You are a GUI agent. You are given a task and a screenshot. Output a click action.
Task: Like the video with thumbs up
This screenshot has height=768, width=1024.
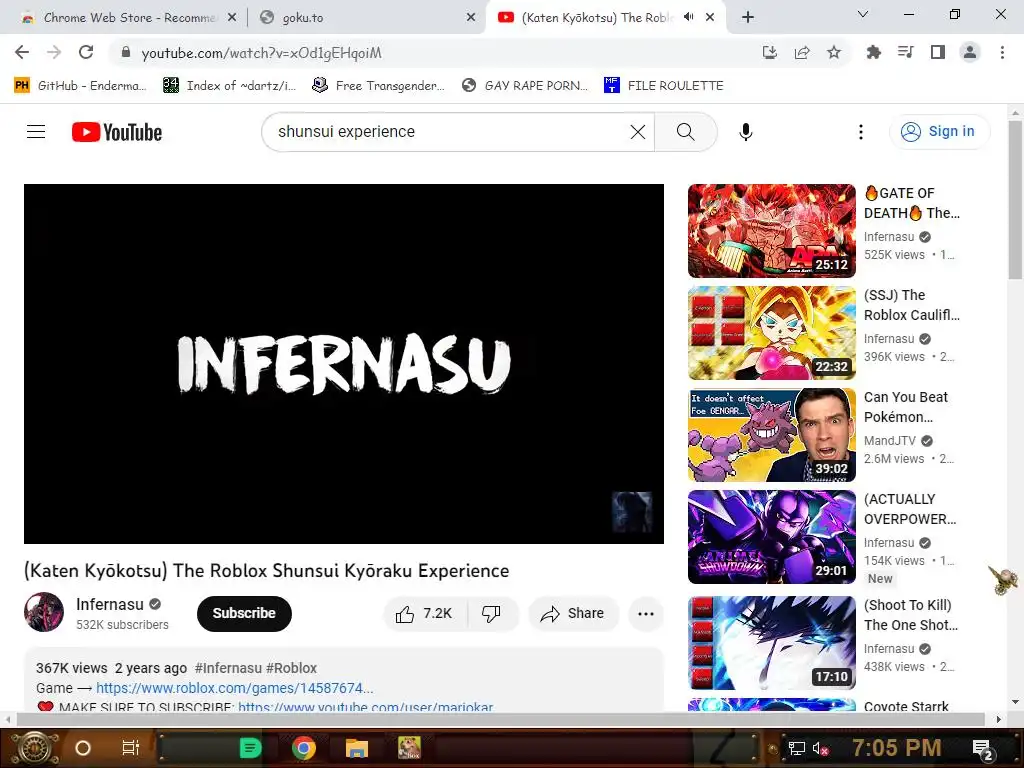(424, 613)
